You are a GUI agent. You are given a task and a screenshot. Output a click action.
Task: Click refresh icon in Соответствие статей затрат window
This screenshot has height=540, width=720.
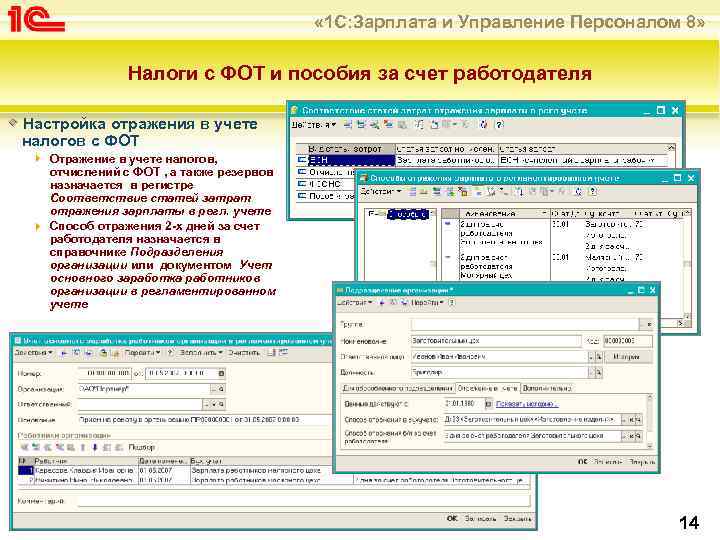[483, 124]
